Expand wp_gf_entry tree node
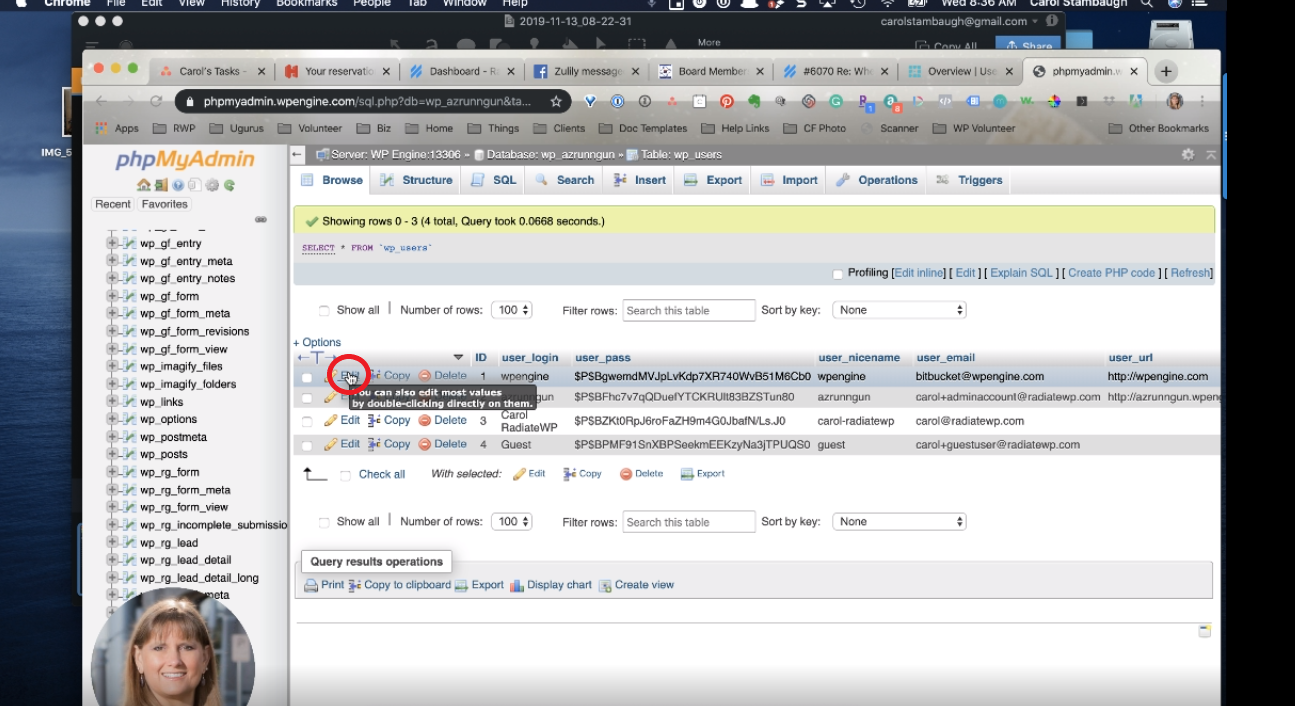1295x706 pixels. coord(113,243)
